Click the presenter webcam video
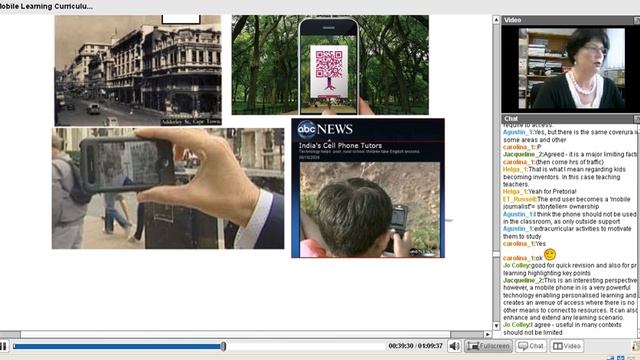 point(571,69)
